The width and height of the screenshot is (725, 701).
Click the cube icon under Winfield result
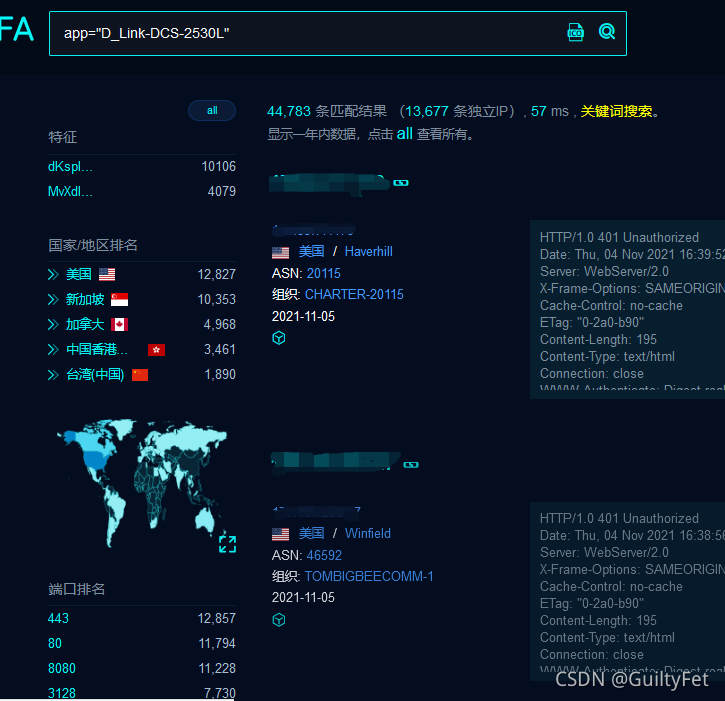279,620
